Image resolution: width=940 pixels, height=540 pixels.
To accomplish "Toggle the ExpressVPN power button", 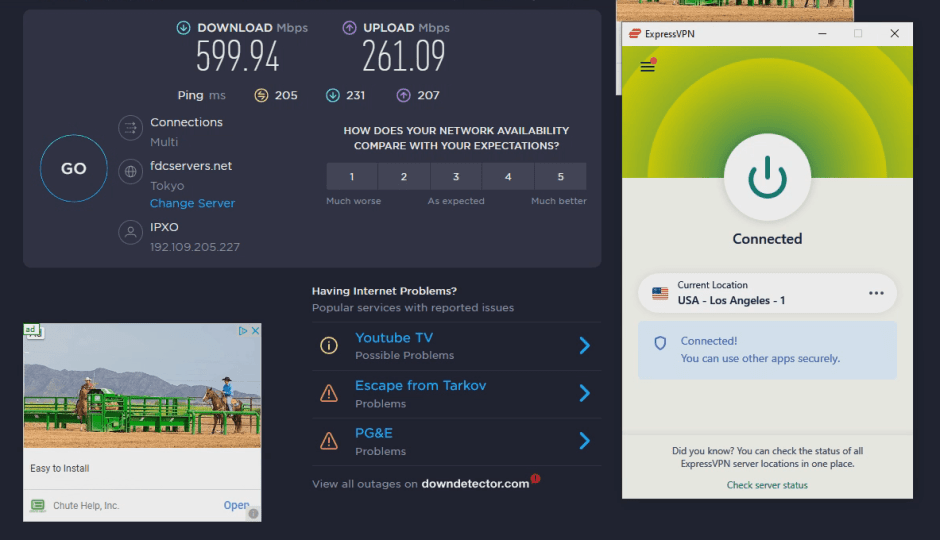I will 767,177.
